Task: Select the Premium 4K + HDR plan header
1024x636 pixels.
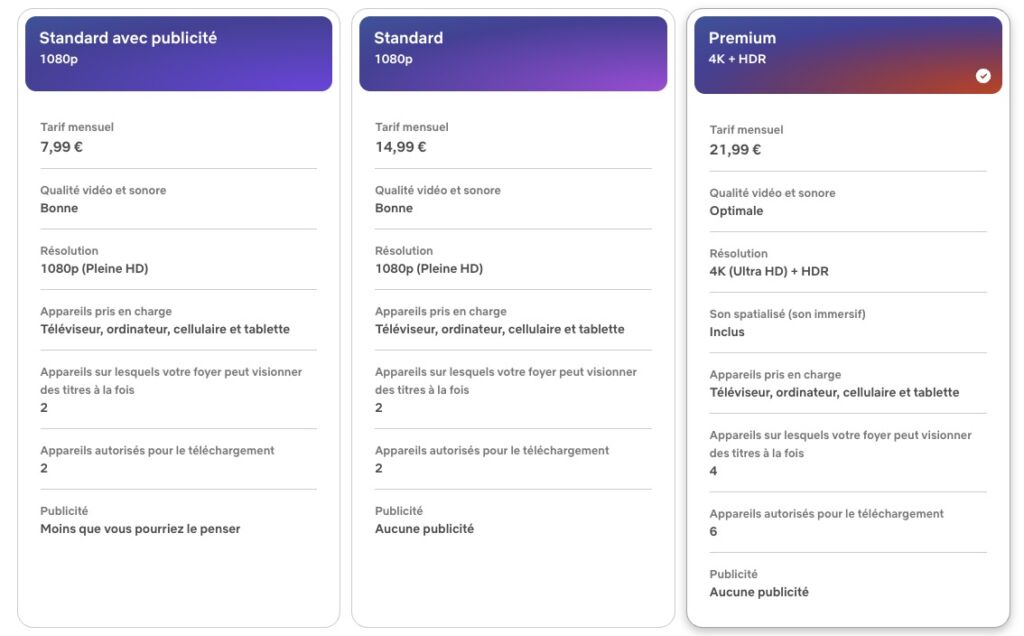Action: coord(847,55)
